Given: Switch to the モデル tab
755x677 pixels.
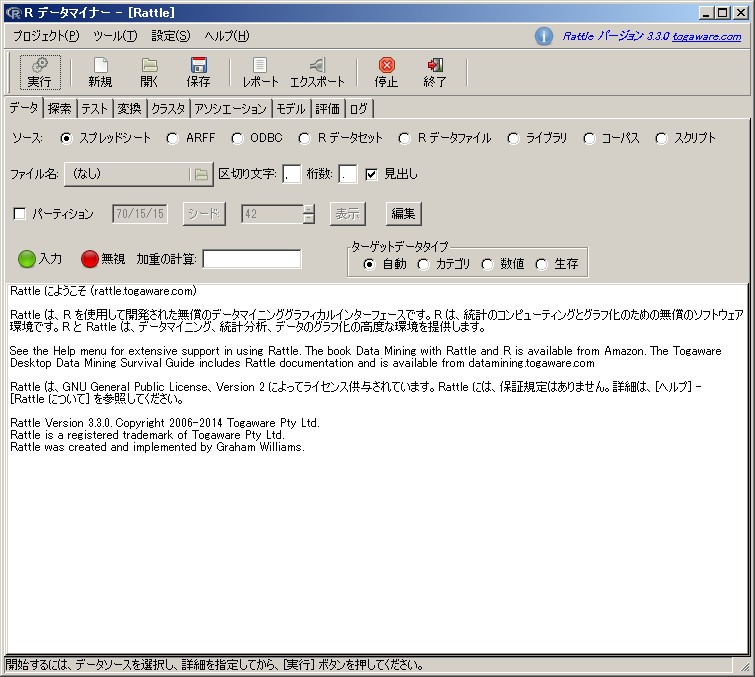Looking at the screenshot, I should (291, 109).
